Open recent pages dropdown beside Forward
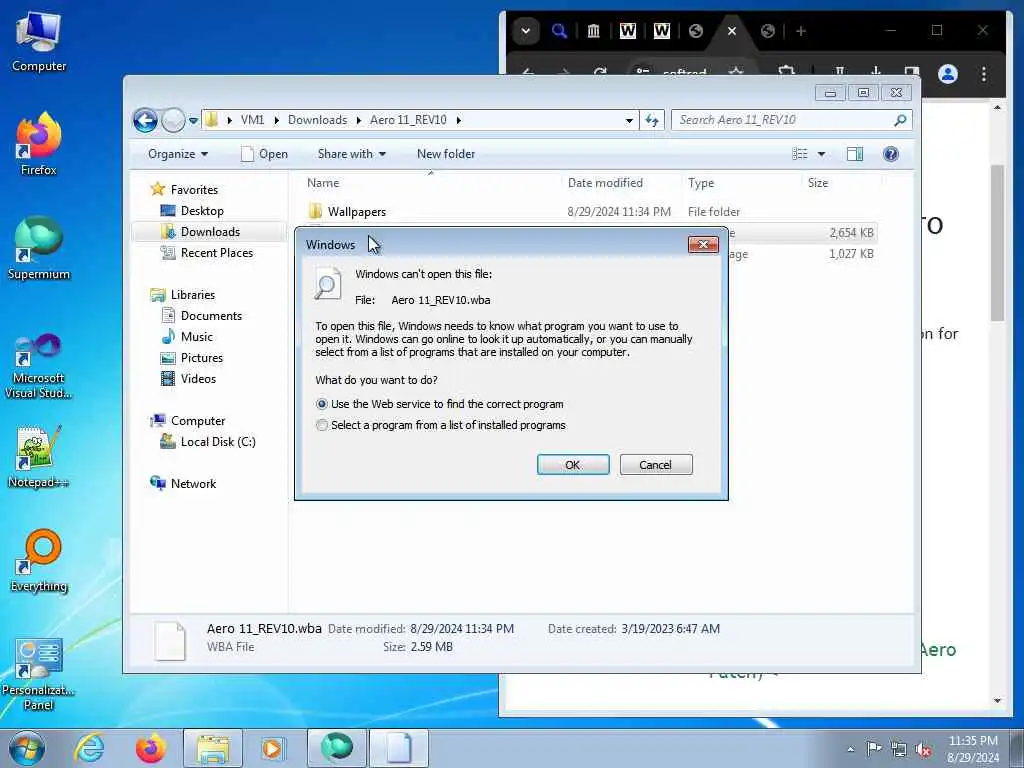Viewport: 1024px width, 768px height. 193,121
